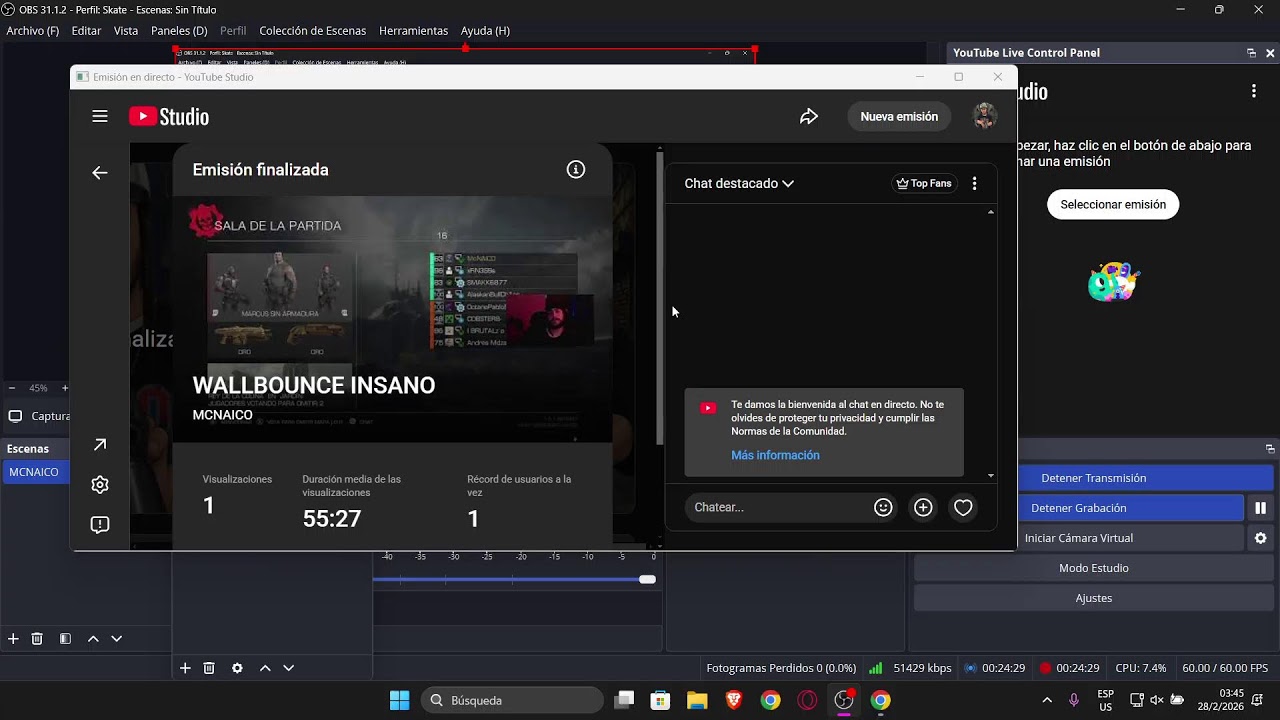Go back using the left arrow in Studio
The width and height of the screenshot is (1280, 720).
[x=100, y=173]
